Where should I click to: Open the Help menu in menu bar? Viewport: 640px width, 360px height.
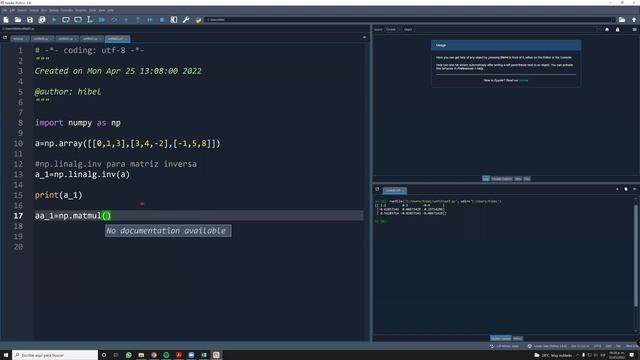[x=111, y=10]
